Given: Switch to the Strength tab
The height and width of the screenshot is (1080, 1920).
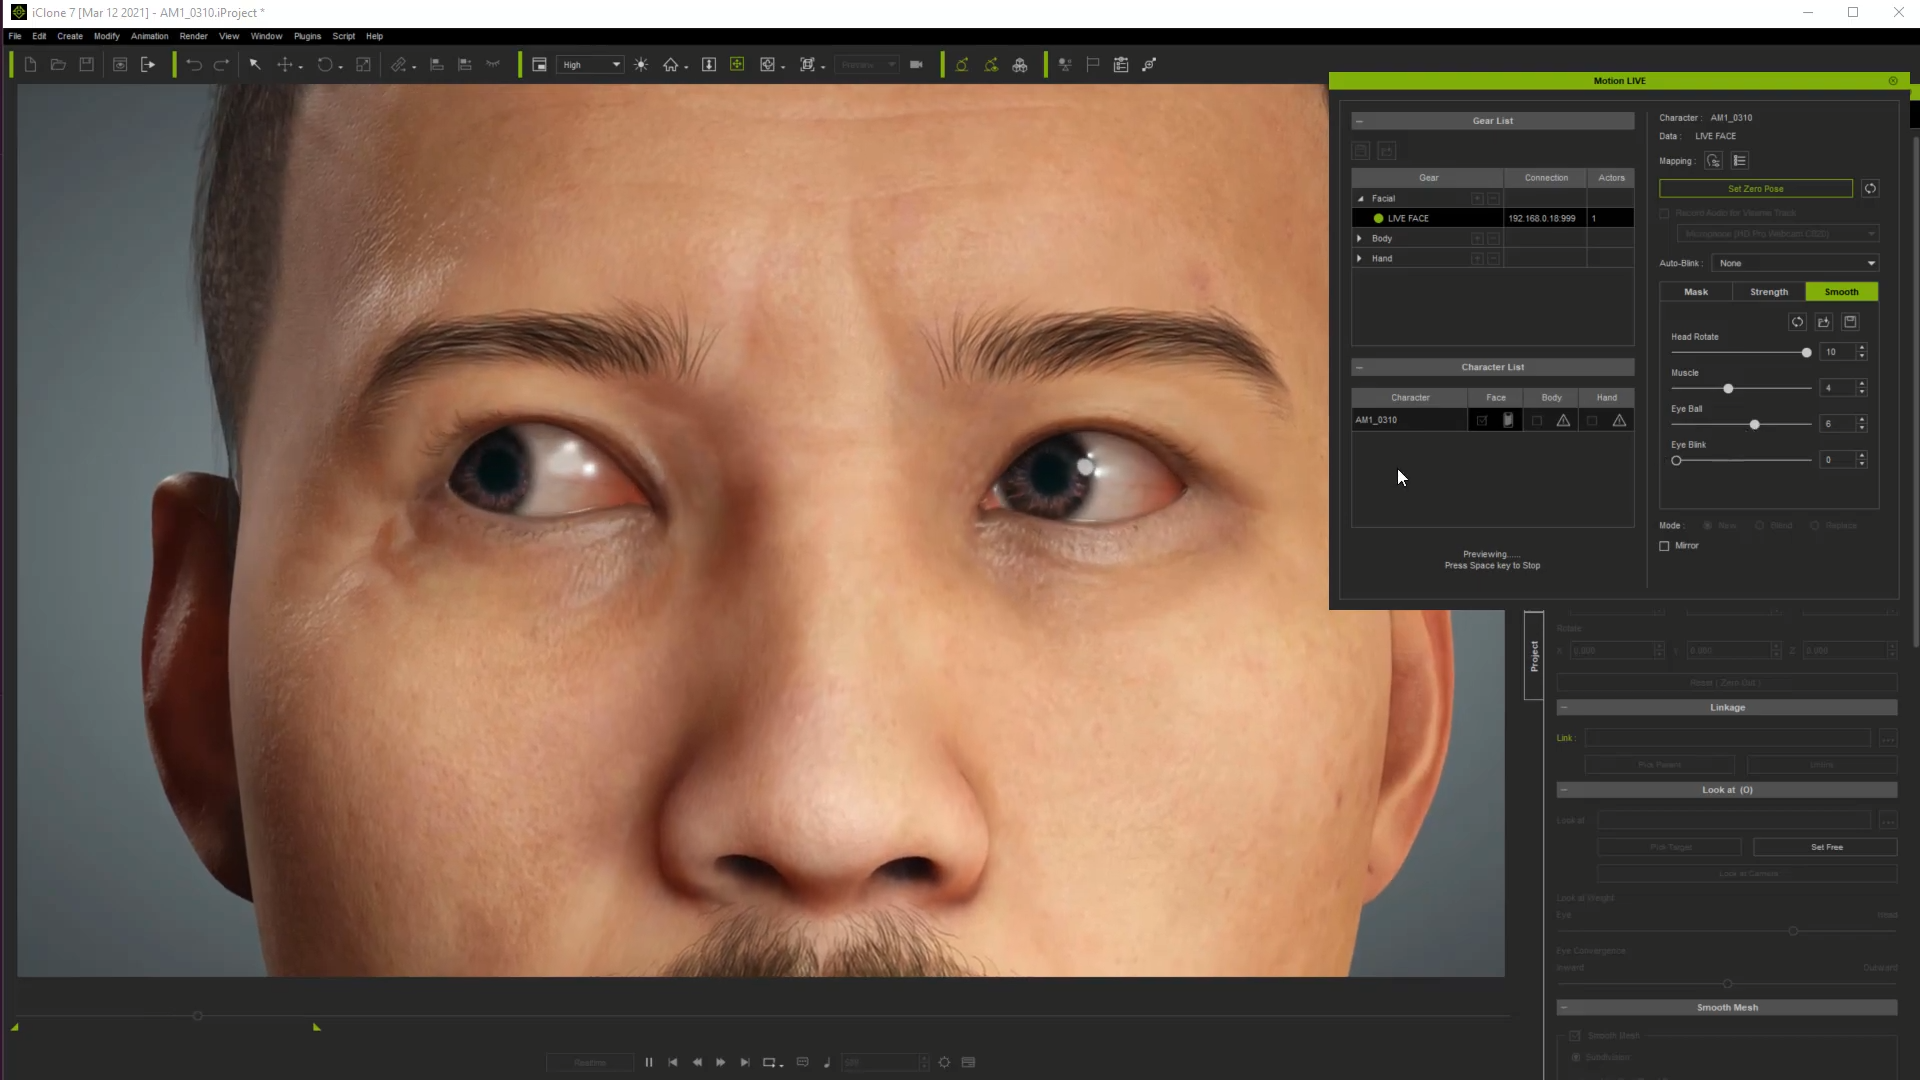Looking at the screenshot, I should click(1769, 292).
